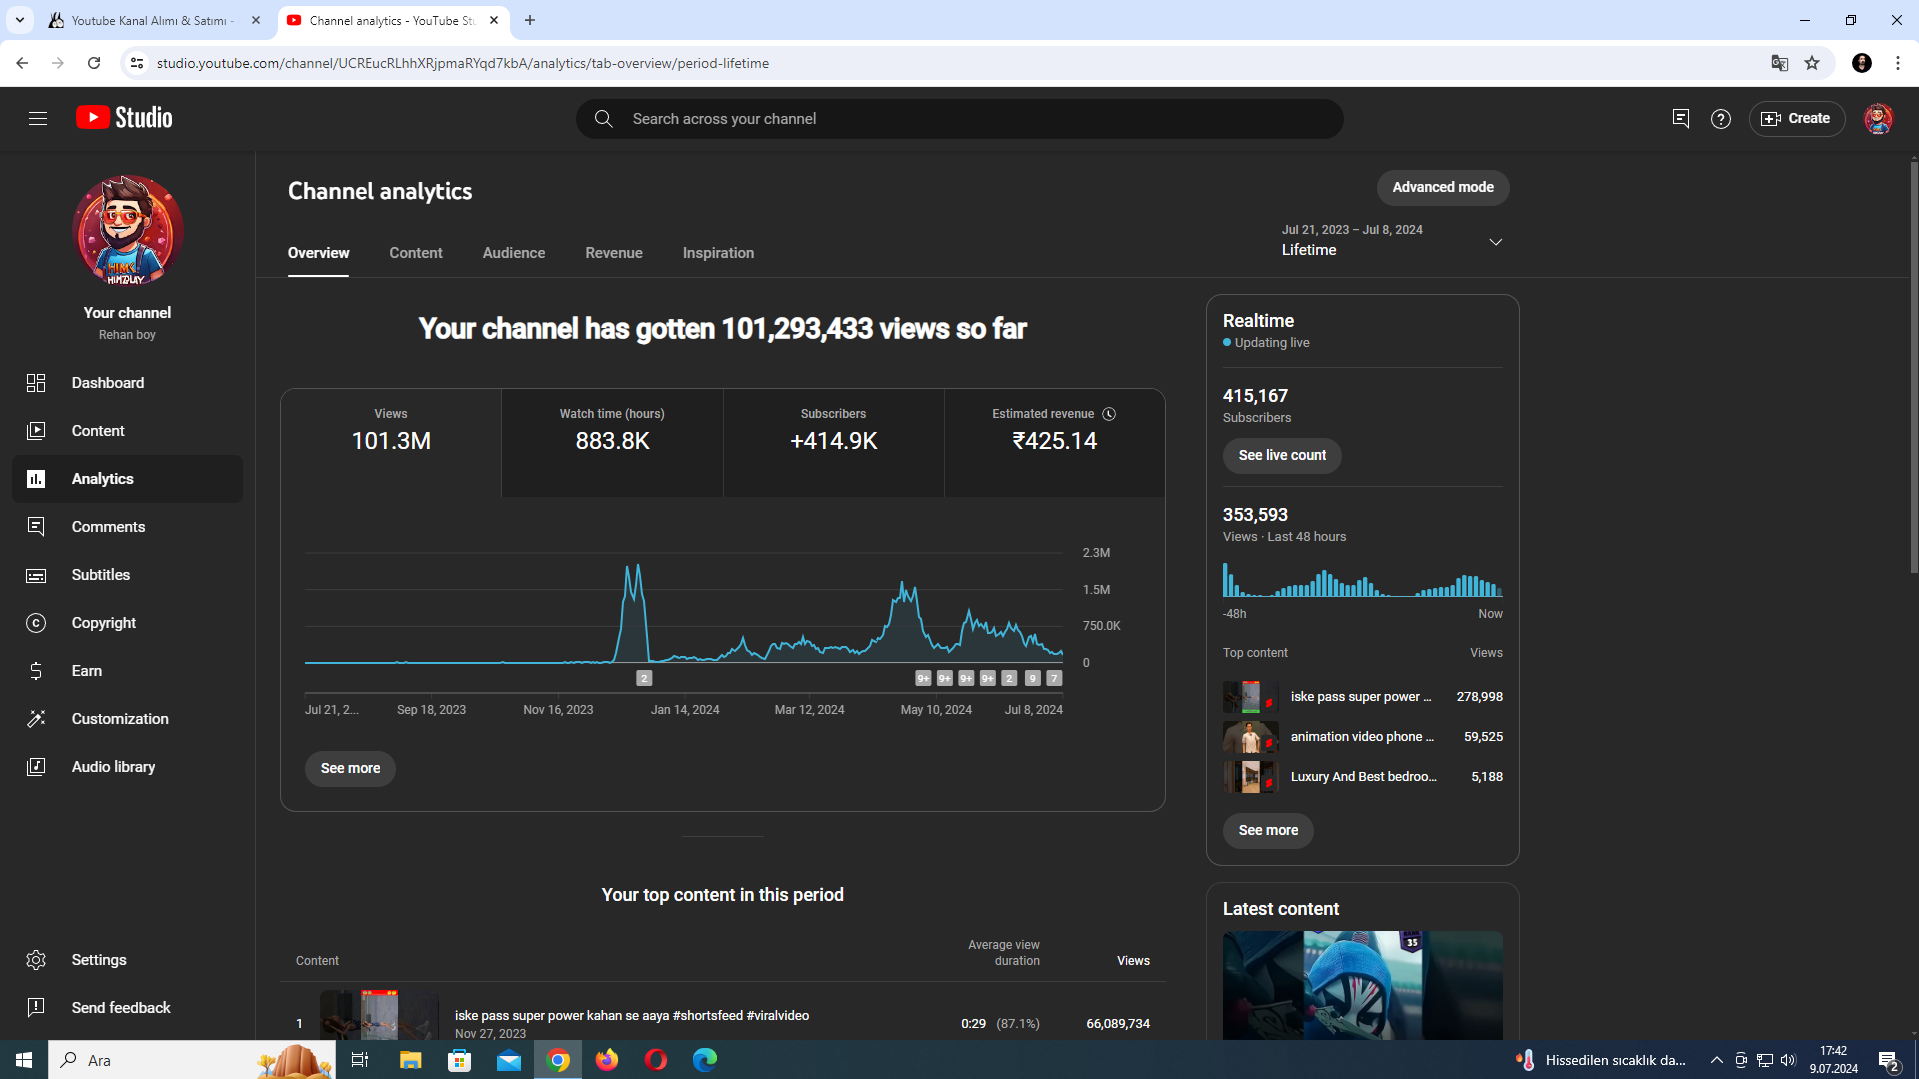Open the Help question mark icon
The width and height of the screenshot is (1919, 1079).
1720,119
